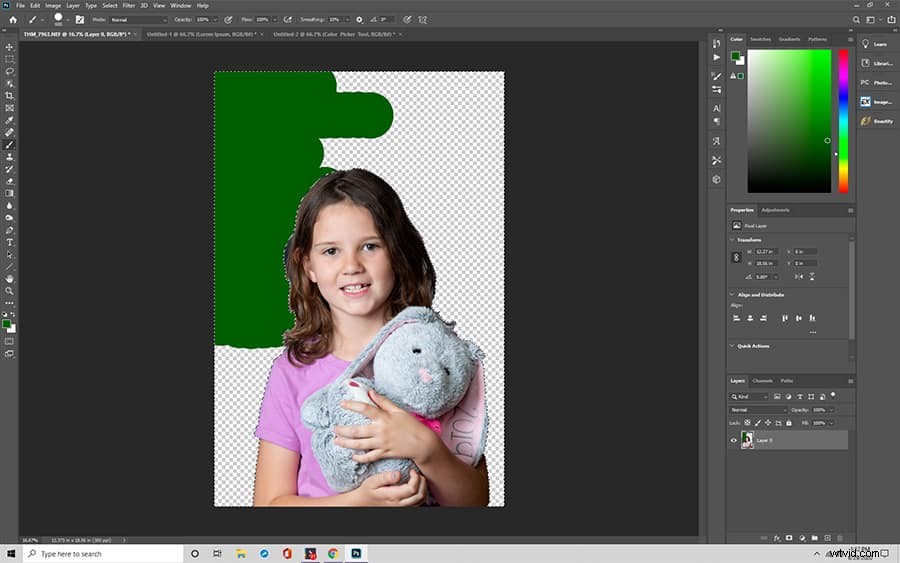Image resolution: width=900 pixels, height=563 pixels.
Task: Open the Filter menu
Action: coord(129,5)
